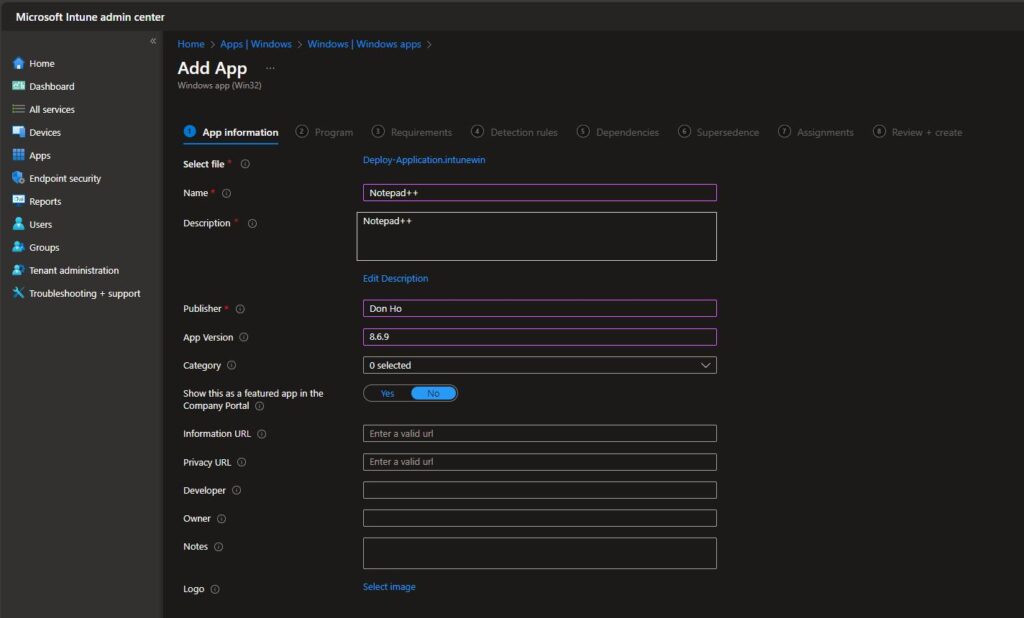The width and height of the screenshot is (1024, 618).
Task: Show info tooltip for App Version
Action: click(x=244, y=337)
